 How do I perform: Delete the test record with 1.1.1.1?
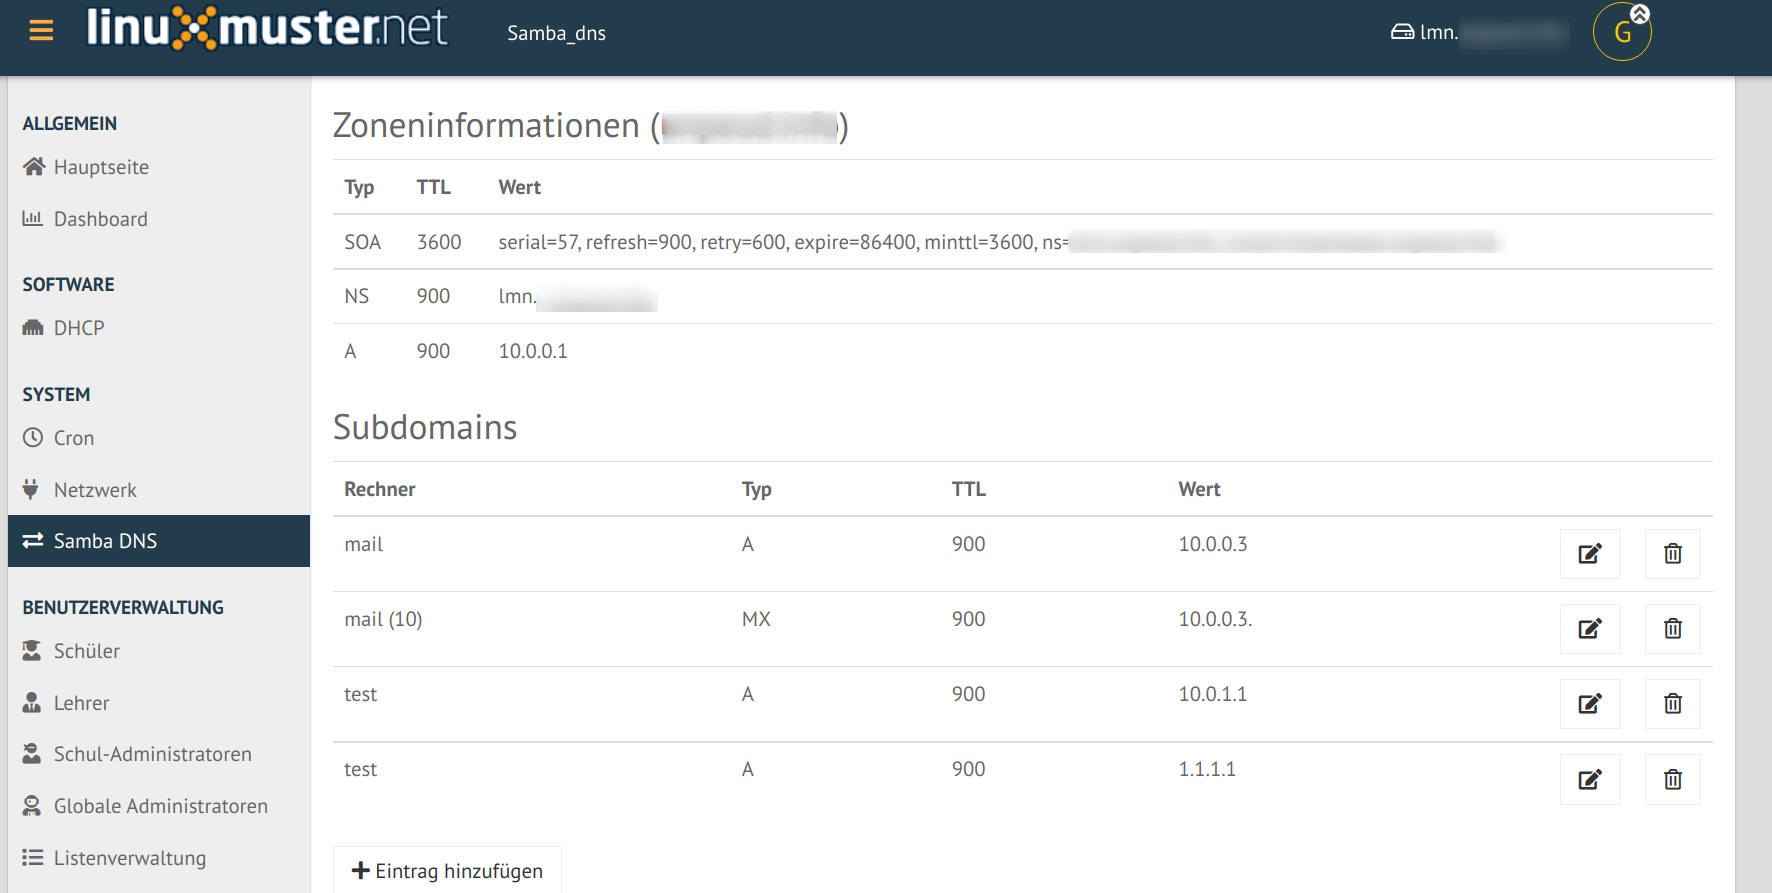coord(1673,780)
